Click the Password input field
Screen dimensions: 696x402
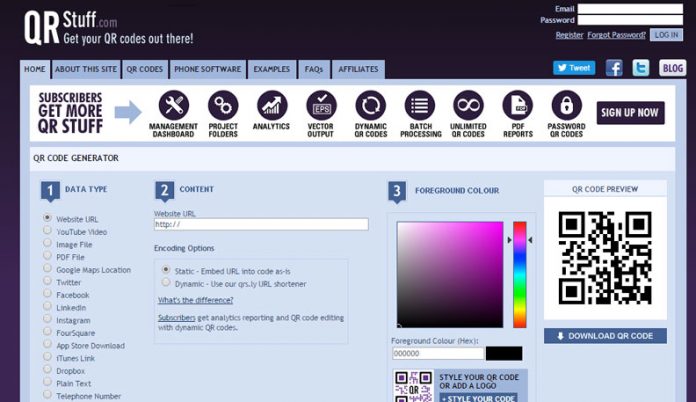[x=630, y=20]
